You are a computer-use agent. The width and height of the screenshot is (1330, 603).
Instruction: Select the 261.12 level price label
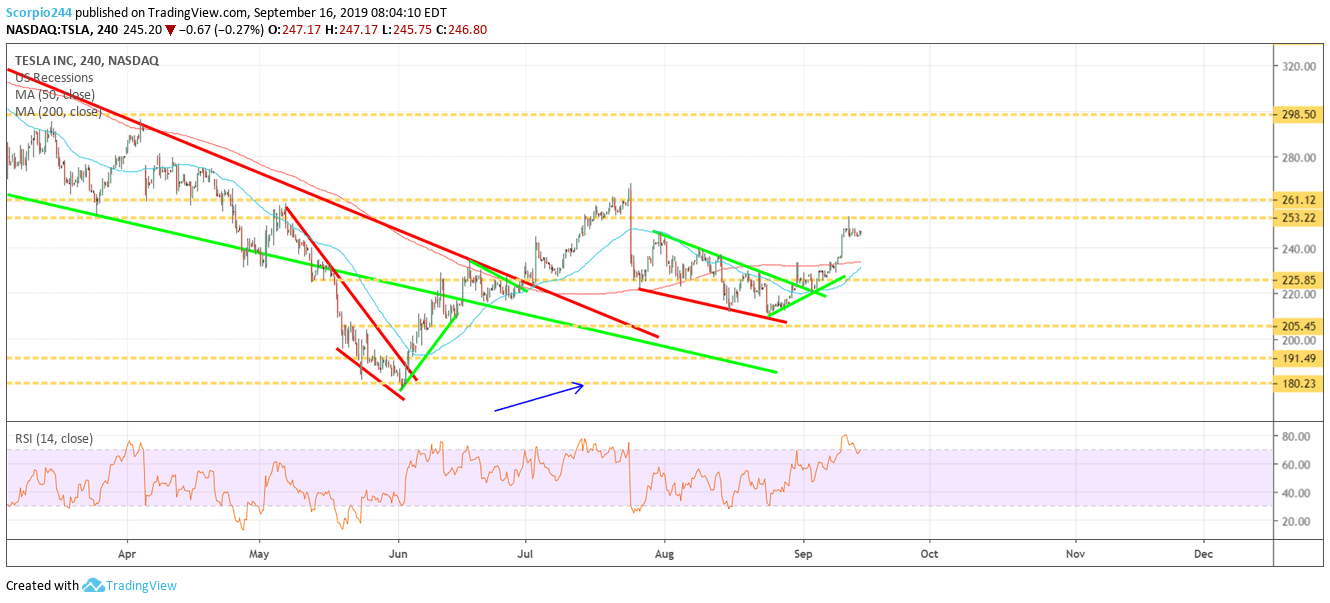(x=1298, y=200)
